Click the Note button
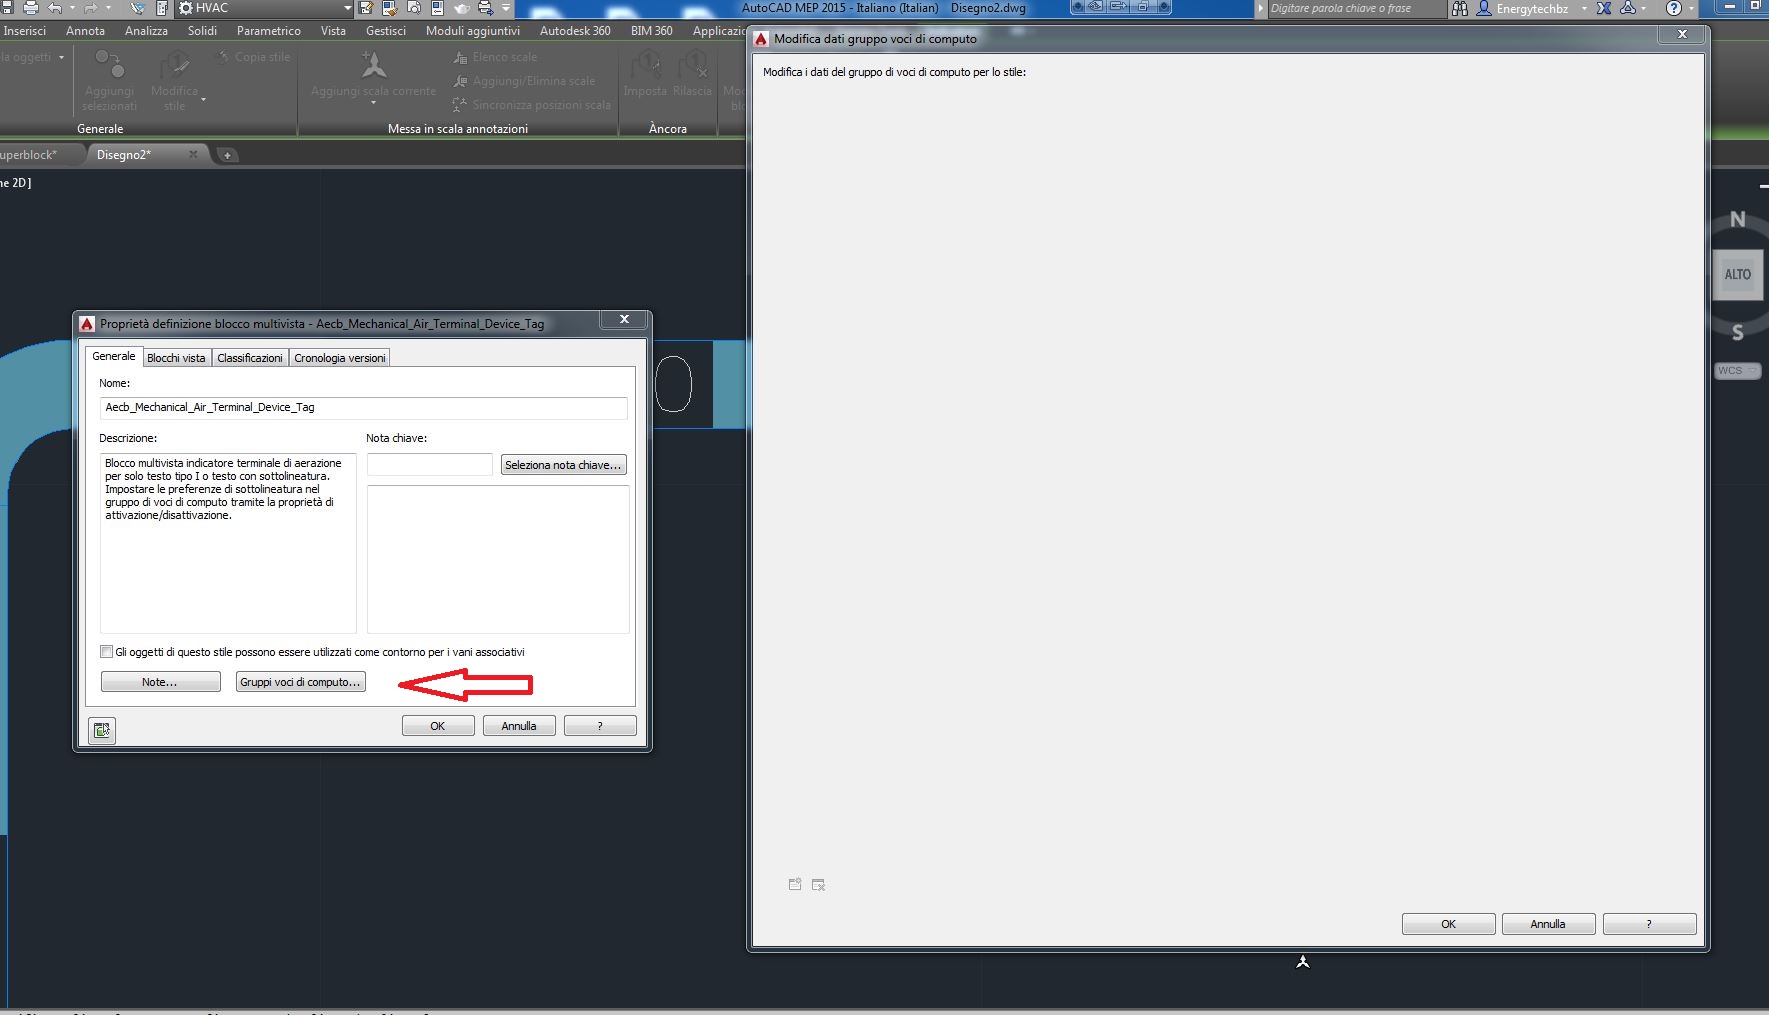Viewport: 1769px width, 1015px height. [x=160, y=682]
